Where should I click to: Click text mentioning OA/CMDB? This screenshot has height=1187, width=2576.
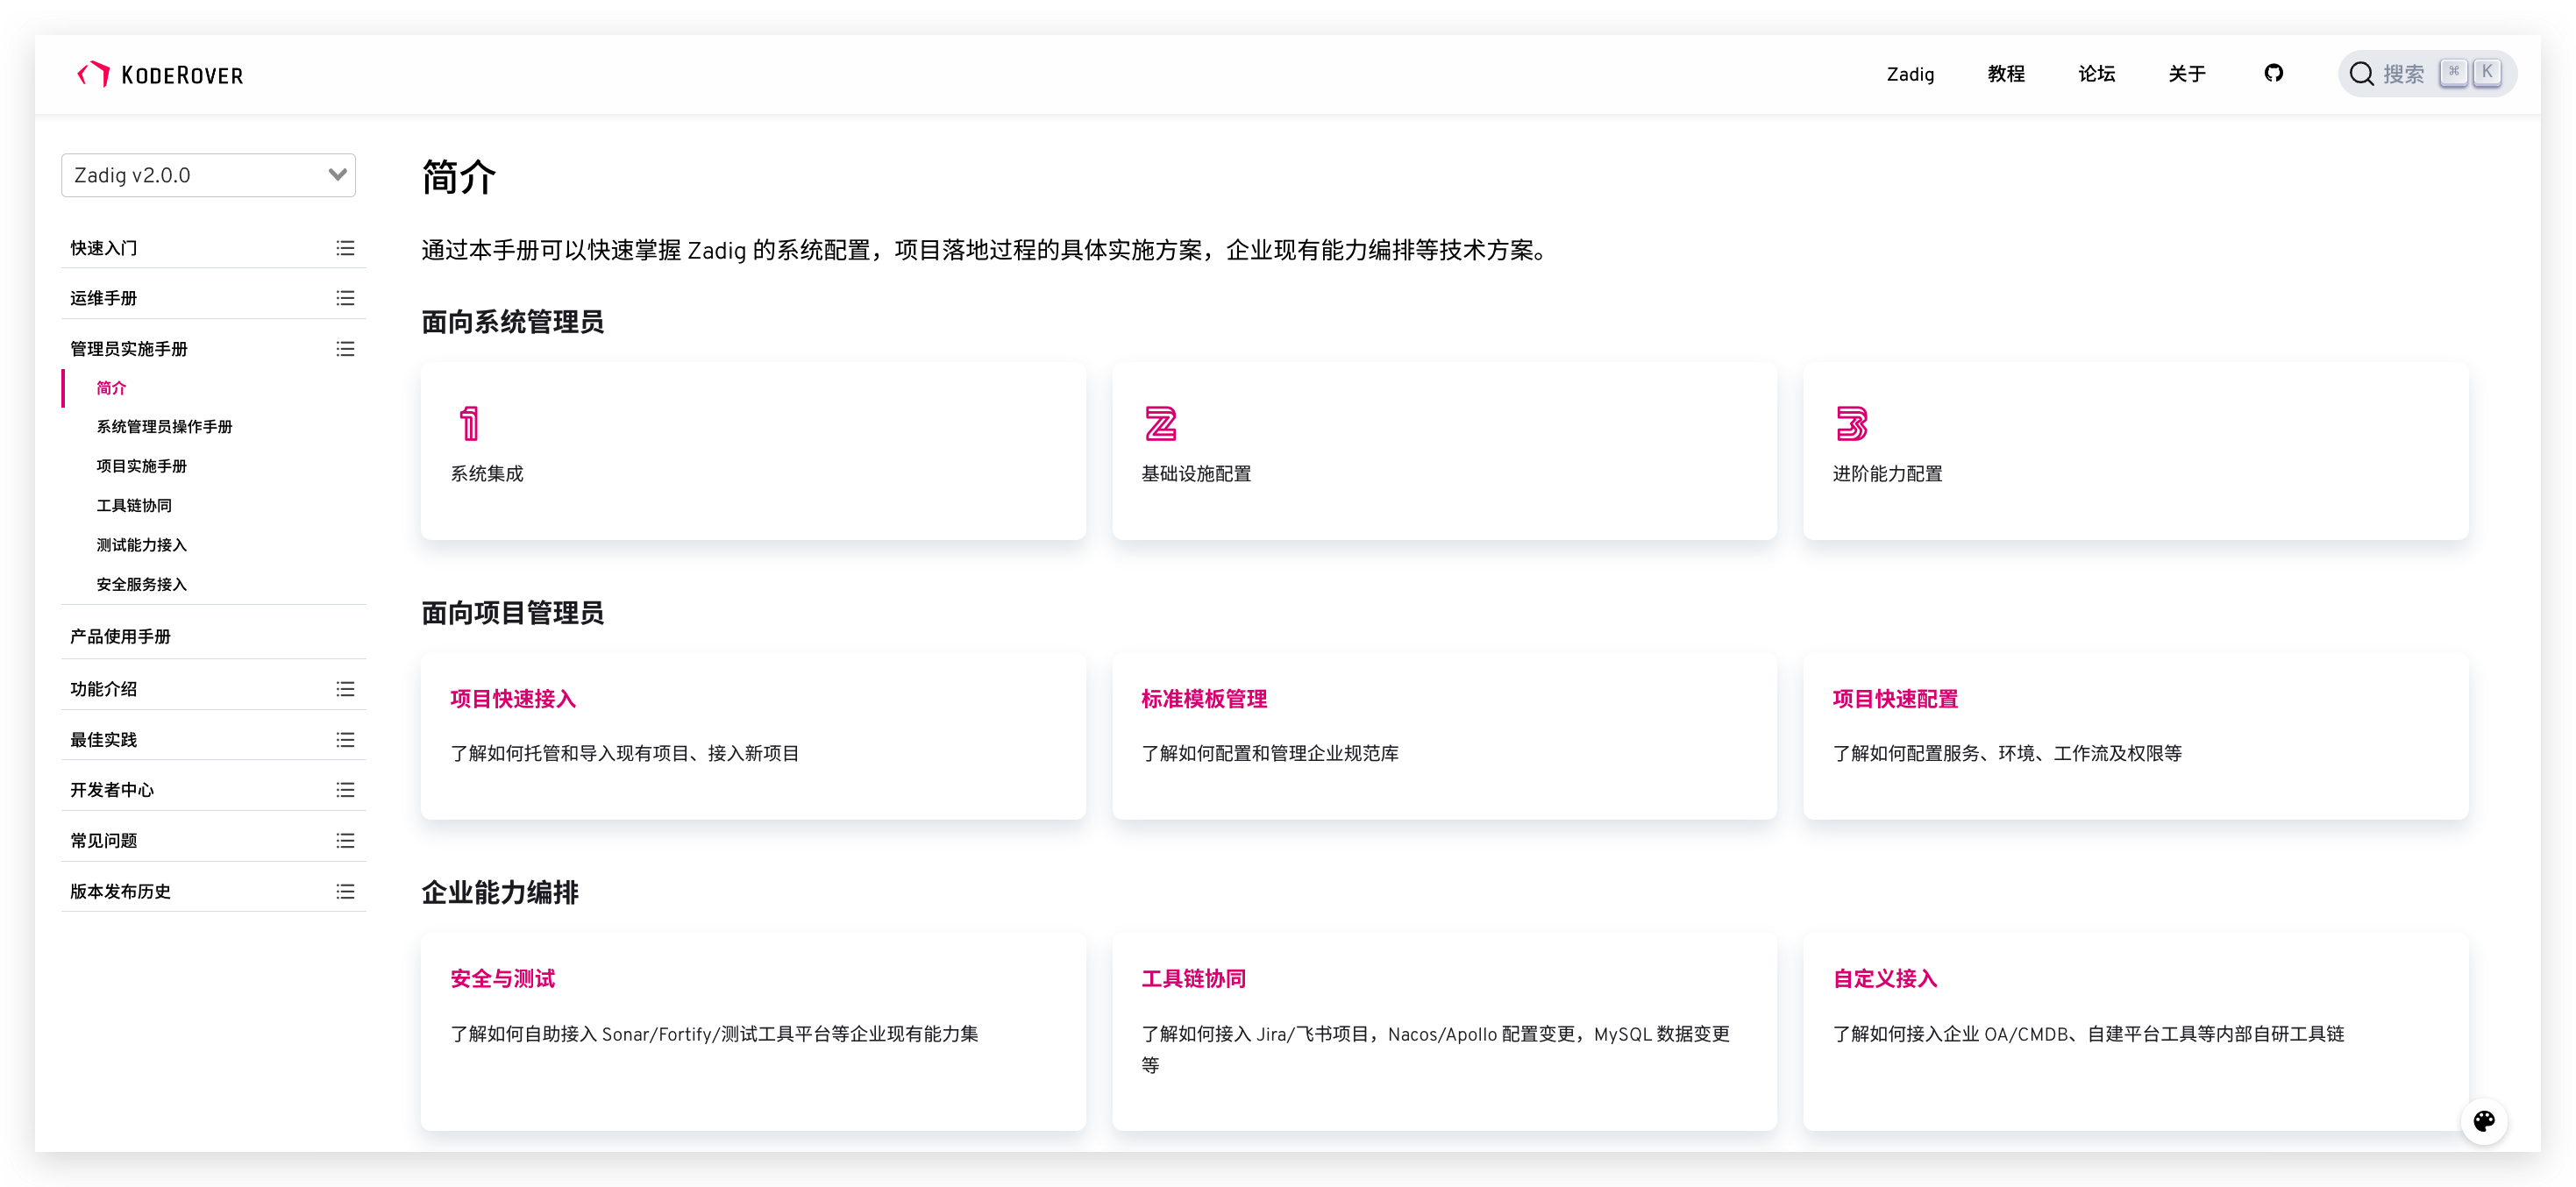point(2088,1034)
